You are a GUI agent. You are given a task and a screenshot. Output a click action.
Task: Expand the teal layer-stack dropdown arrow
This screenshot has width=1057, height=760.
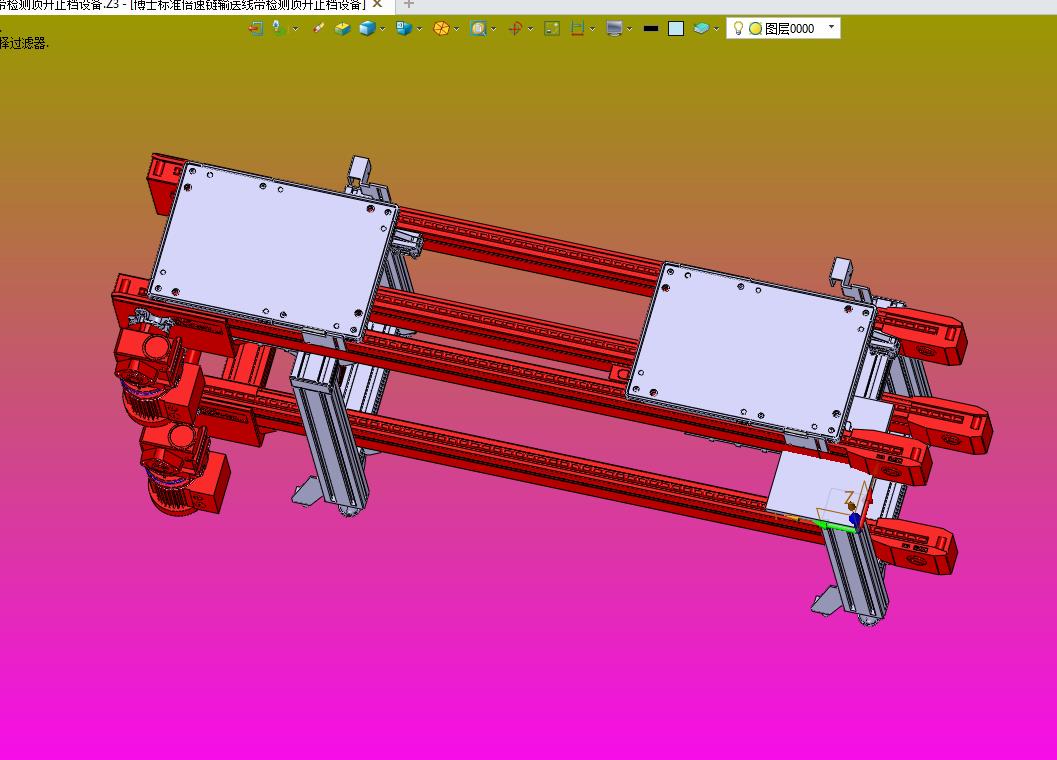[x=717, y=29]
